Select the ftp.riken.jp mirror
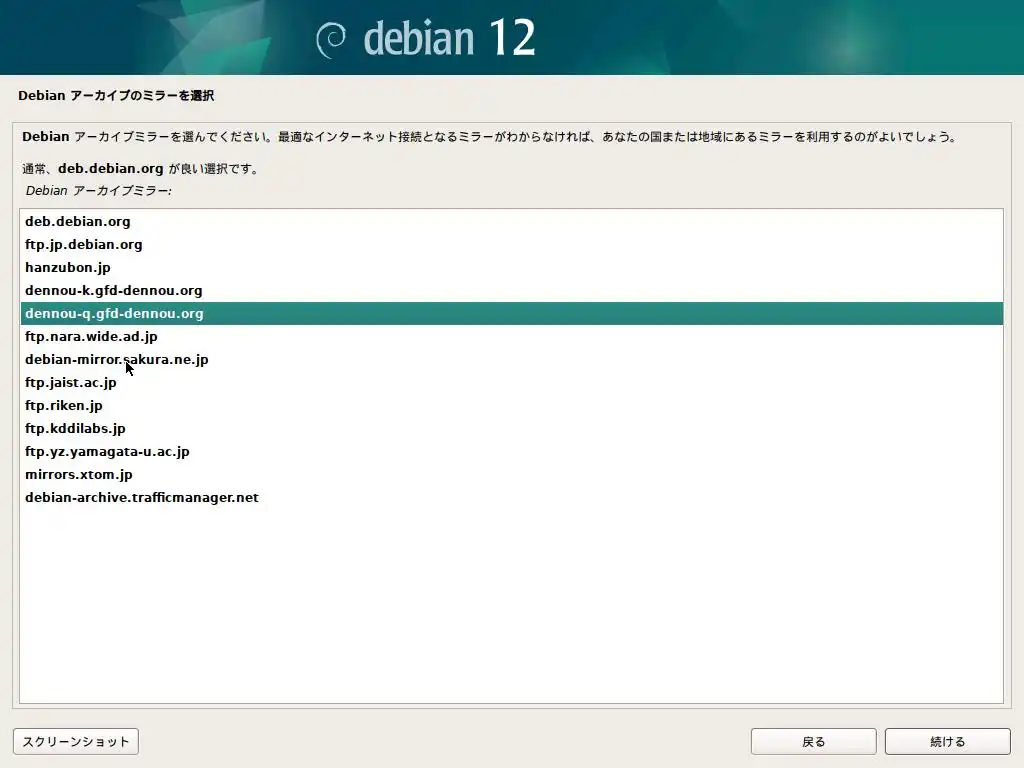The height and width of the screenshot is (768, 1024). point(511,405)
